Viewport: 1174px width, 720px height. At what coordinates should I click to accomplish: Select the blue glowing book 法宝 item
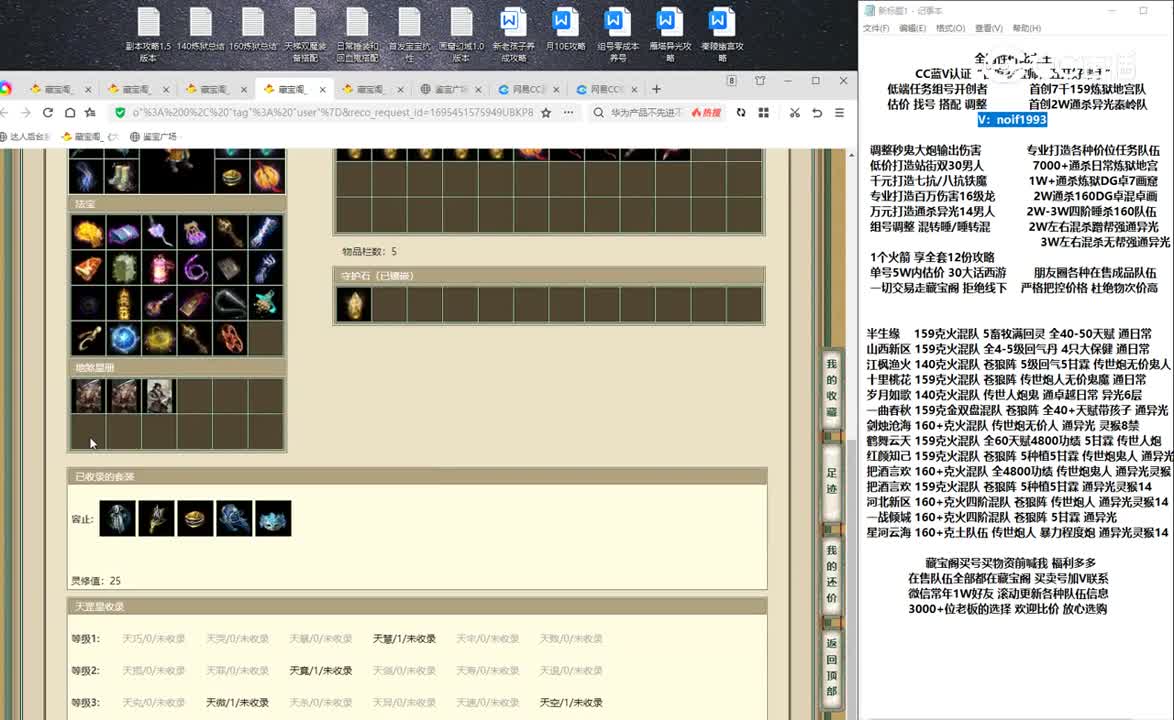tap(124, 233)
